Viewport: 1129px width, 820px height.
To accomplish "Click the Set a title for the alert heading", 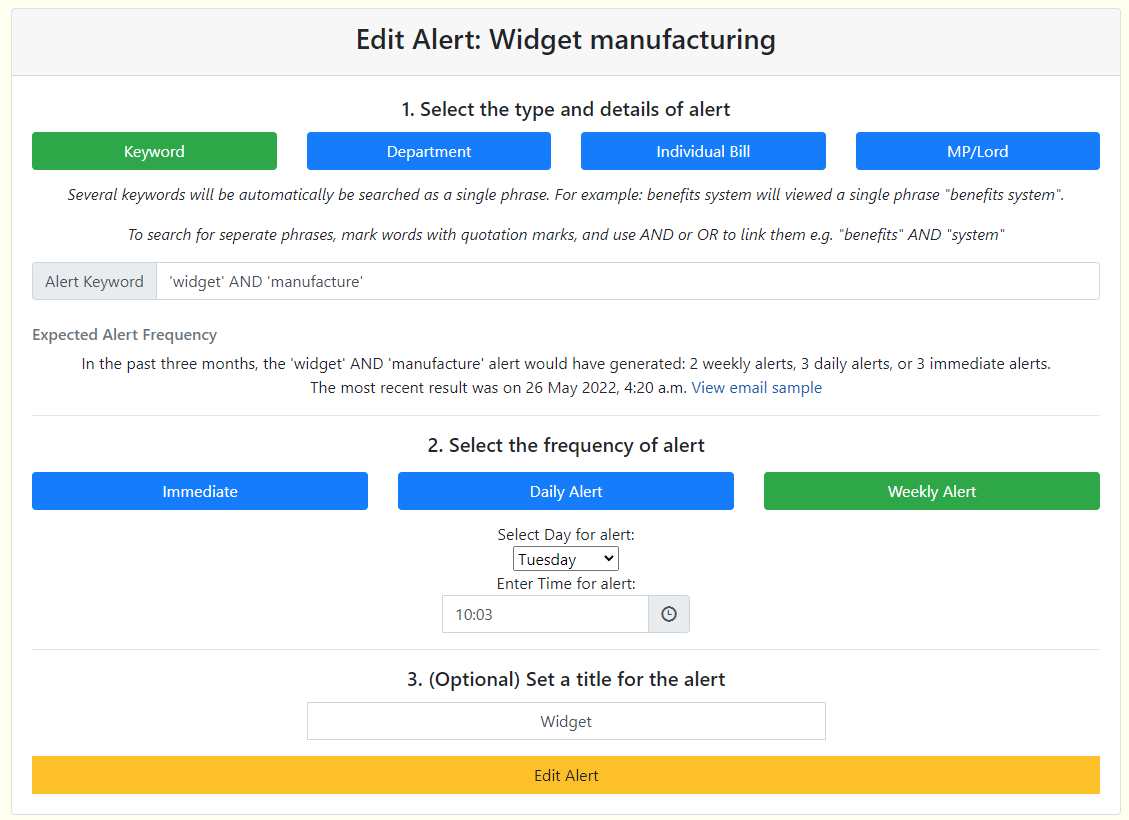I will point(566,679).
